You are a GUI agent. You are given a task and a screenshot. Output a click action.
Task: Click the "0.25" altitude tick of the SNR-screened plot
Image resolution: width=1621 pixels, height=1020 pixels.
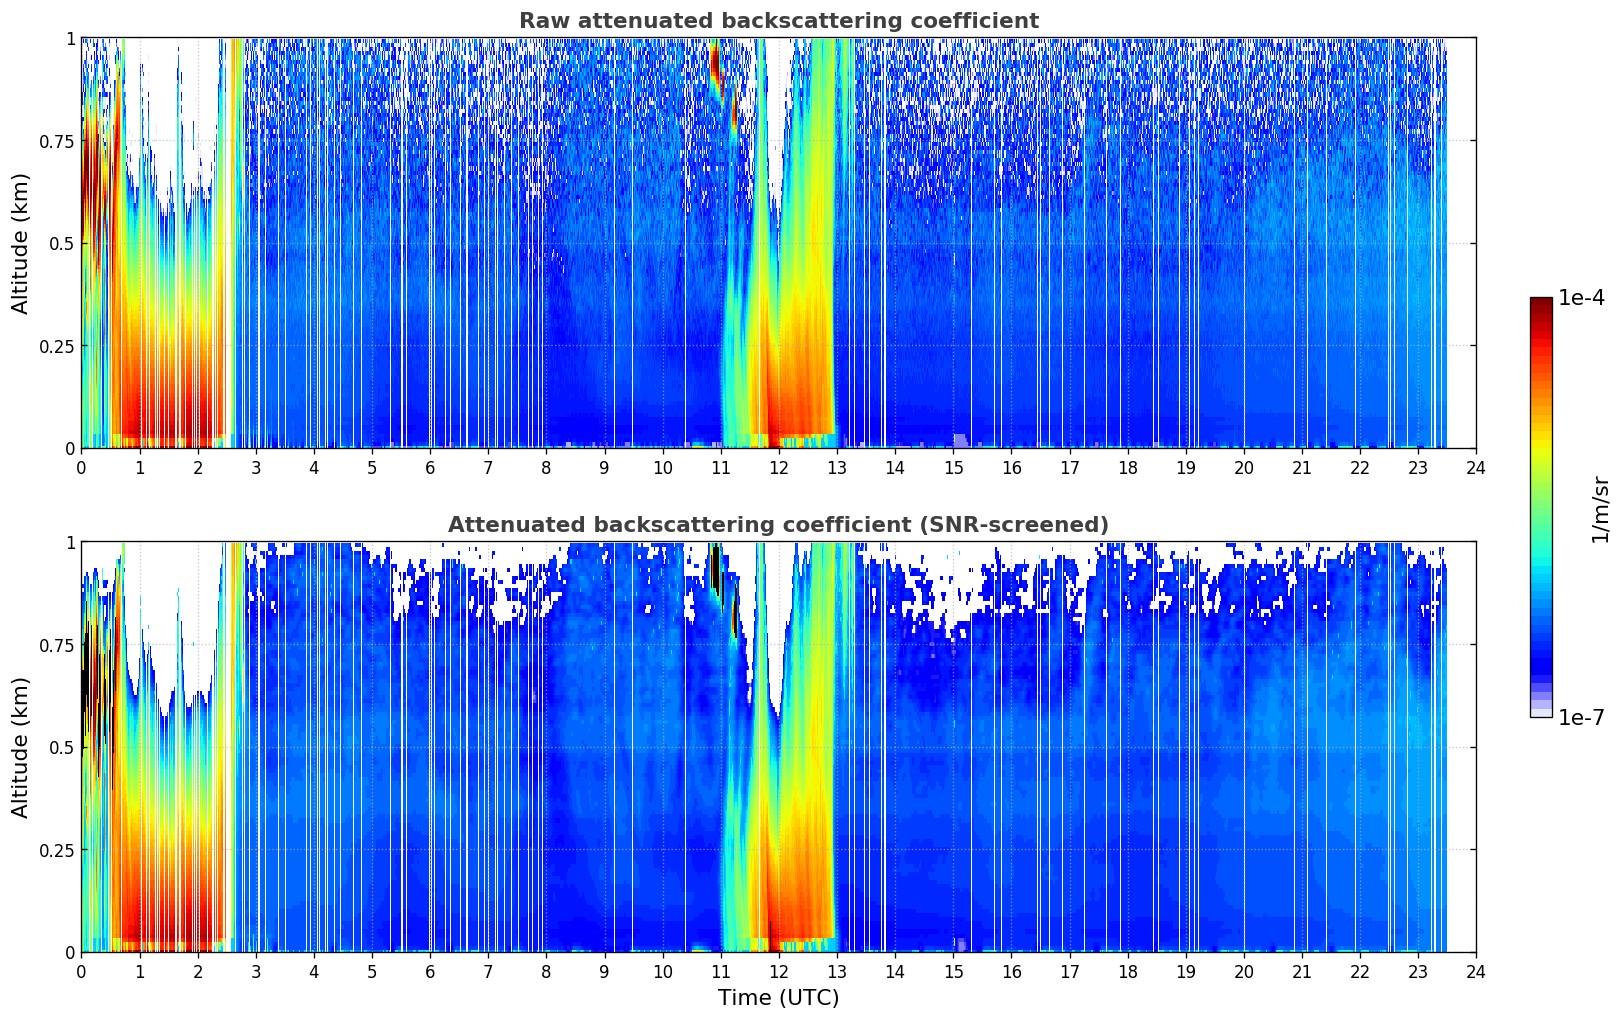[59, 850]
